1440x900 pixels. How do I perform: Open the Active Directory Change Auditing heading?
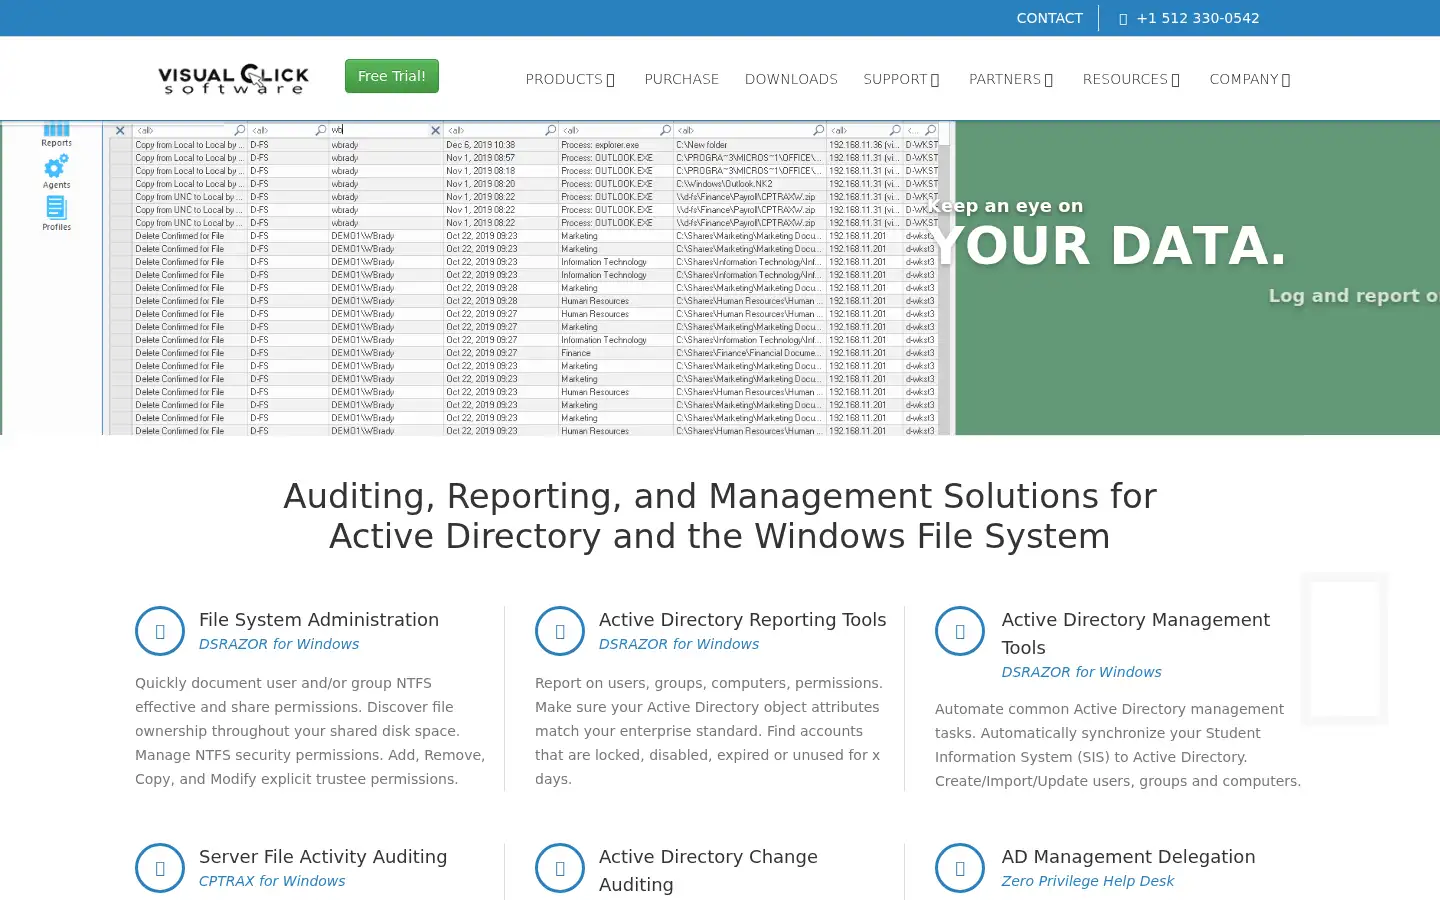tap(708, 870)
